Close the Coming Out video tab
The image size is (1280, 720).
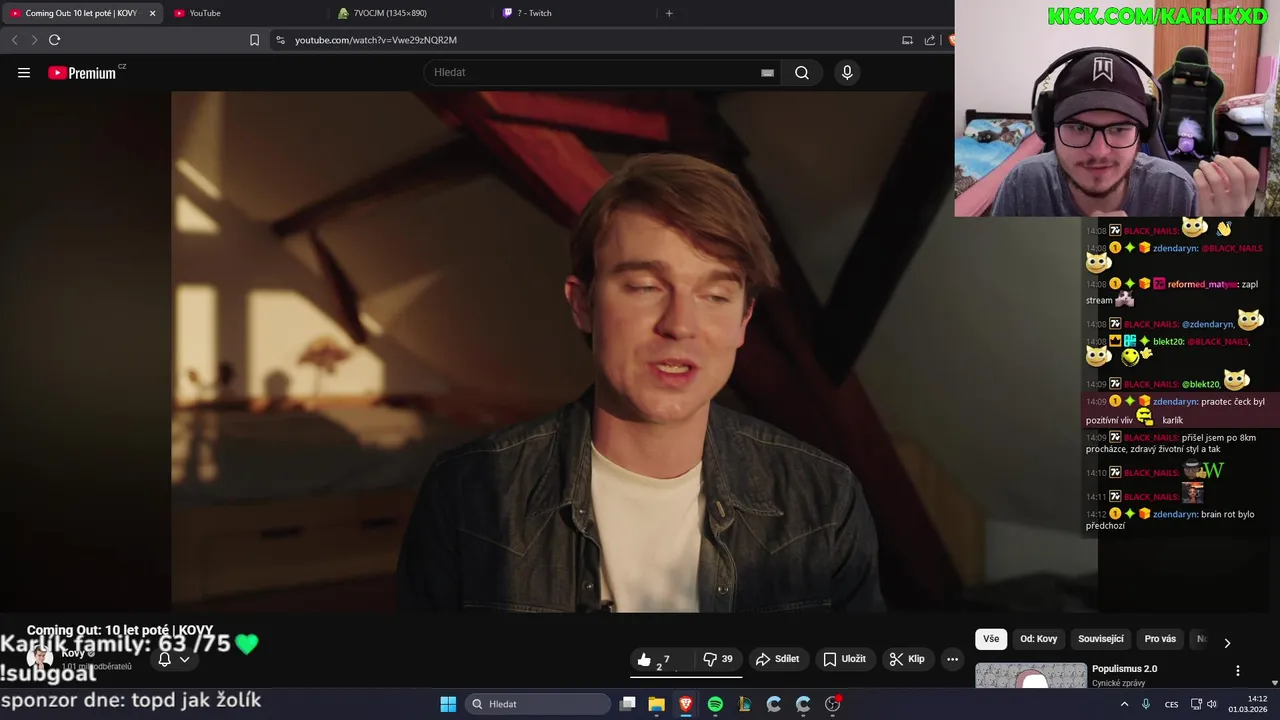pos(152,13)
